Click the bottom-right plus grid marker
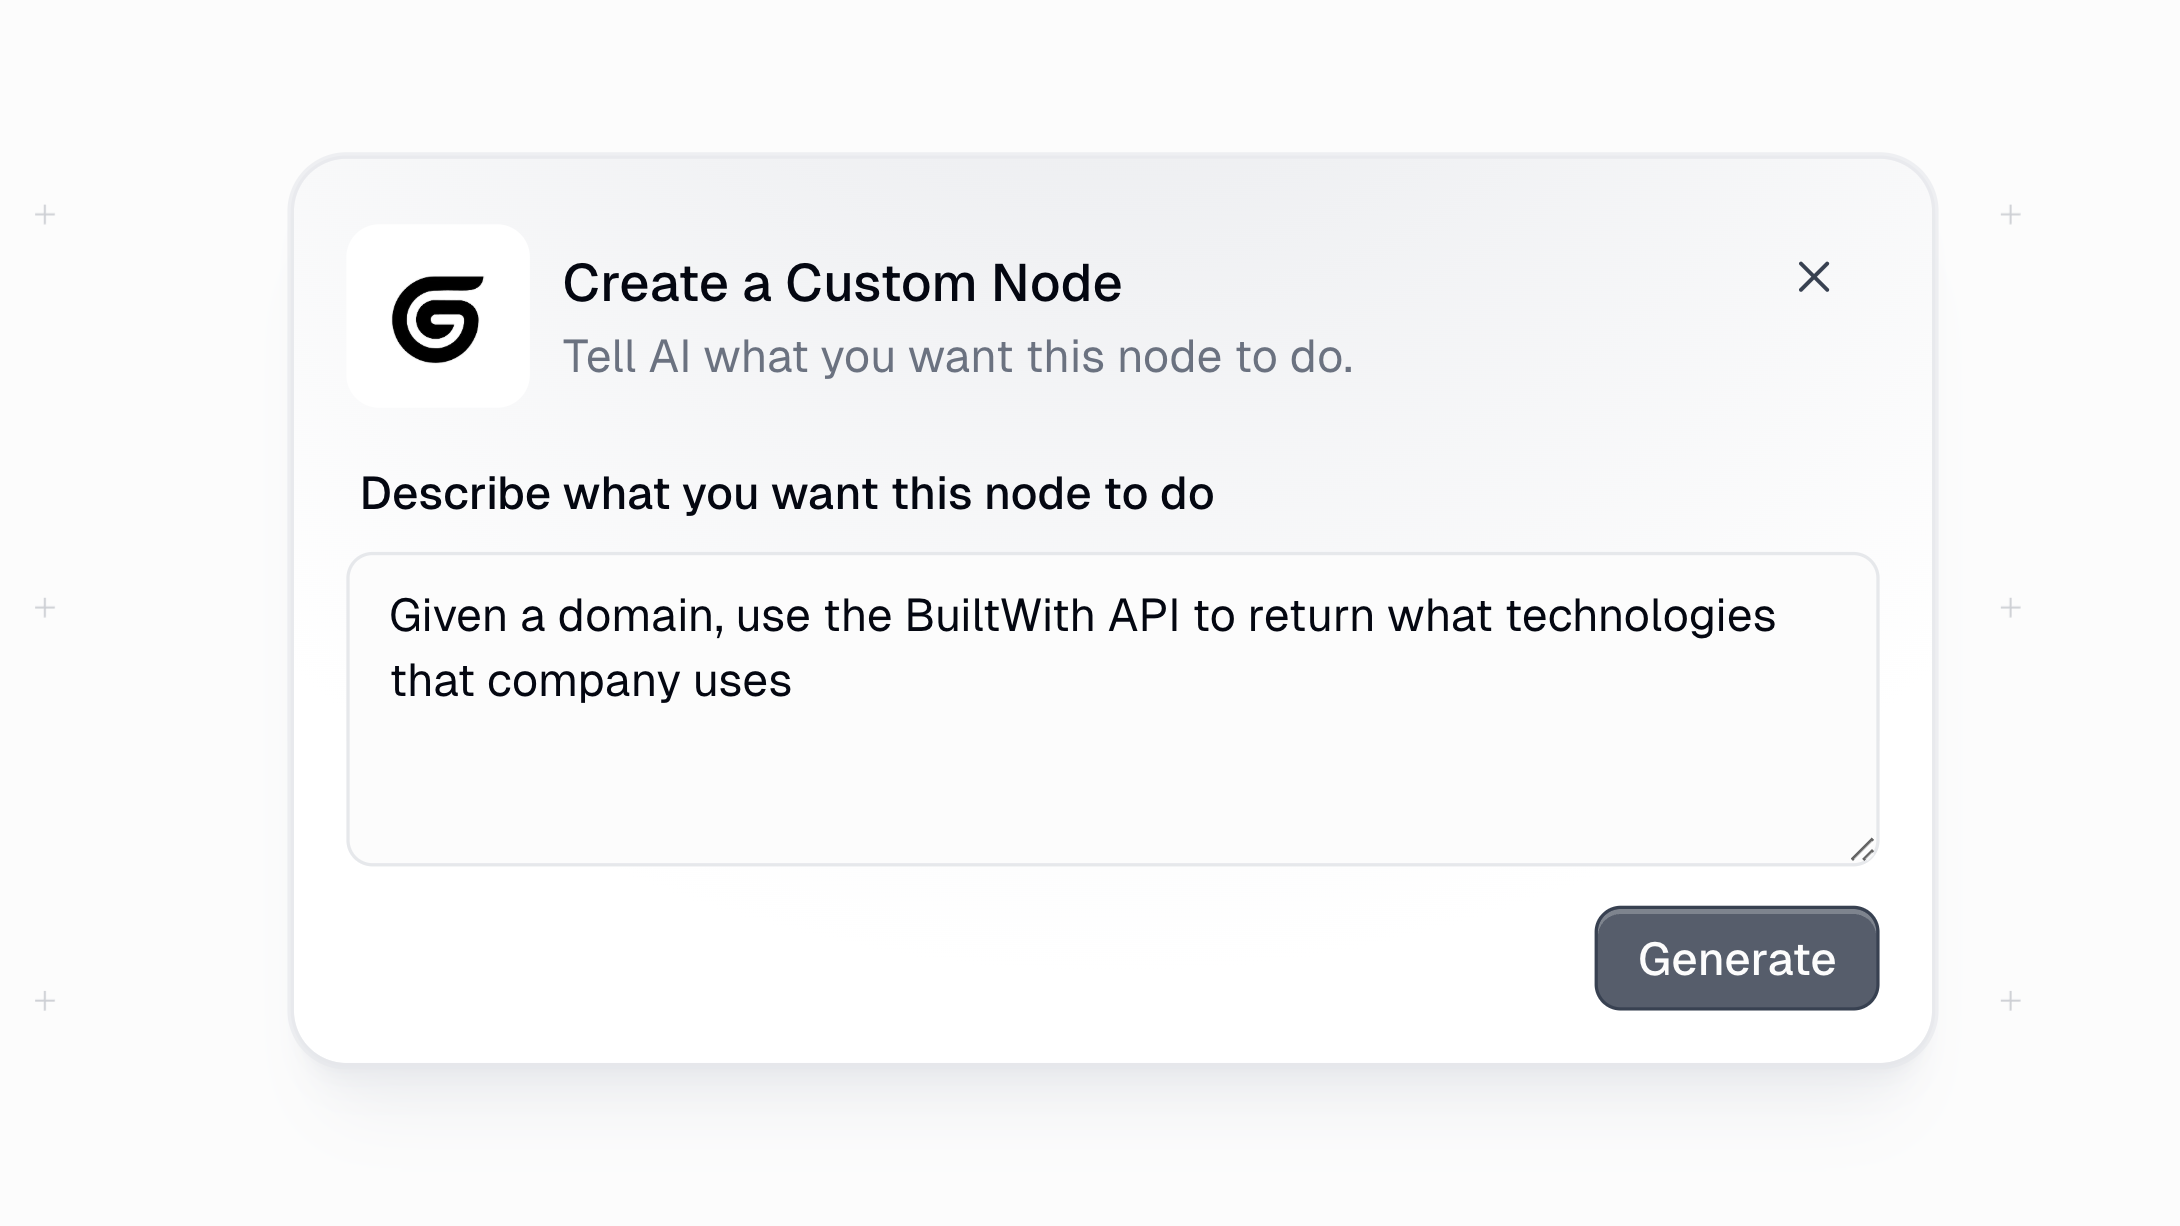The image size is (2180, 1226). click(x=2011, y=1000)
